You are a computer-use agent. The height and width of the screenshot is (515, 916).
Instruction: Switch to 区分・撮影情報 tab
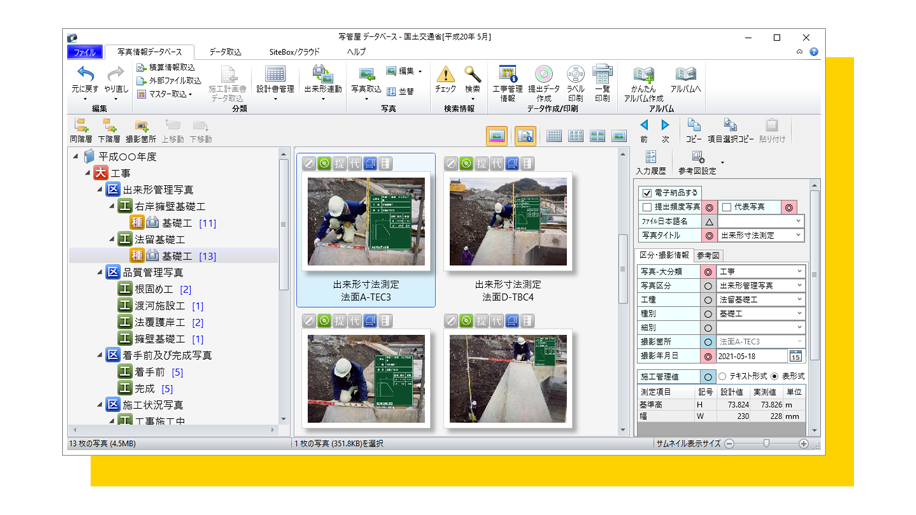(664, 255)
